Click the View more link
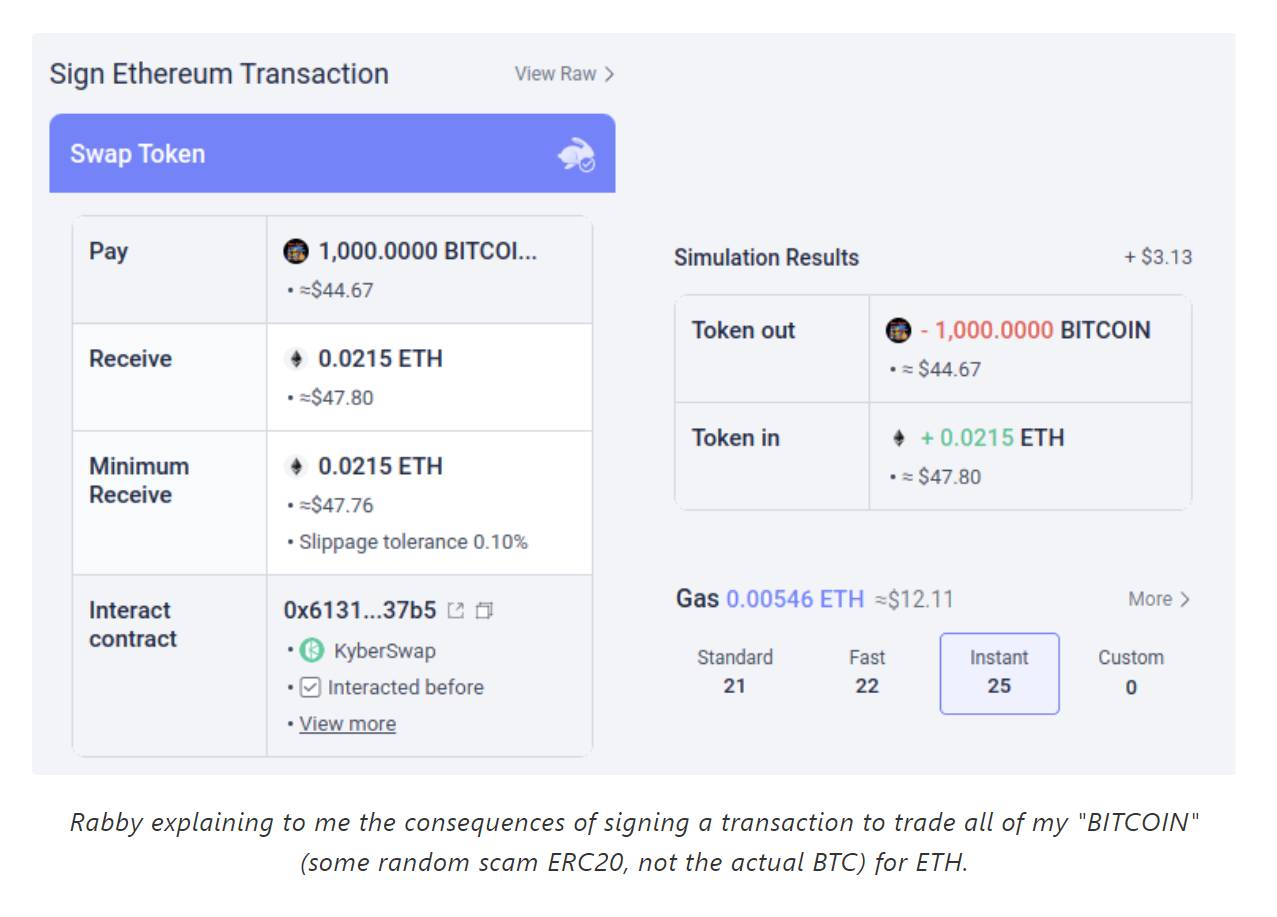This screenshot has width=1277, height=917. (347, 724)
